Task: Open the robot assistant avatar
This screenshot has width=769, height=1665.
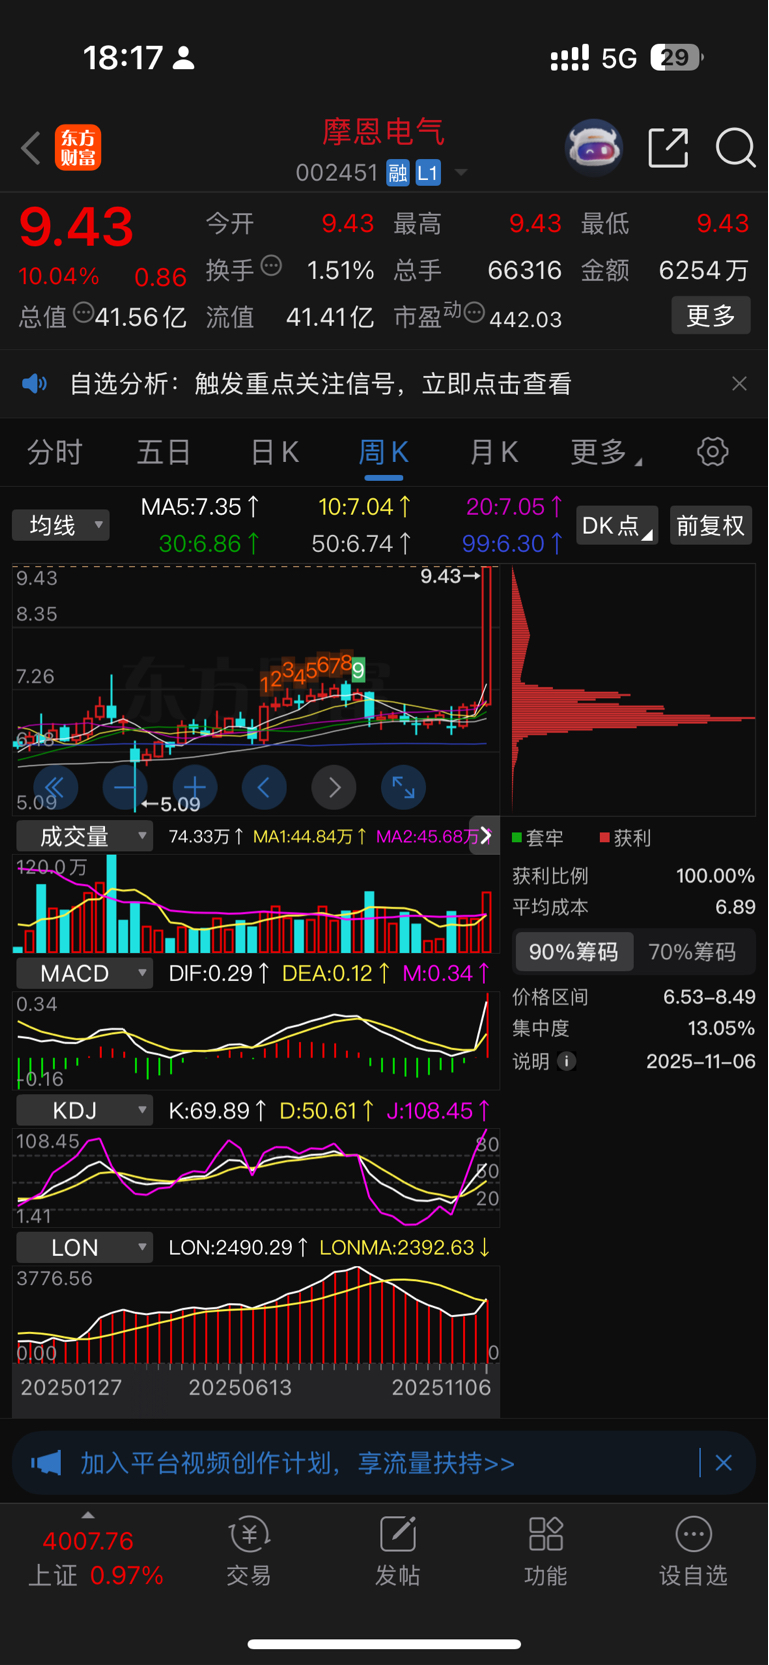Action: tap(594, 148)
